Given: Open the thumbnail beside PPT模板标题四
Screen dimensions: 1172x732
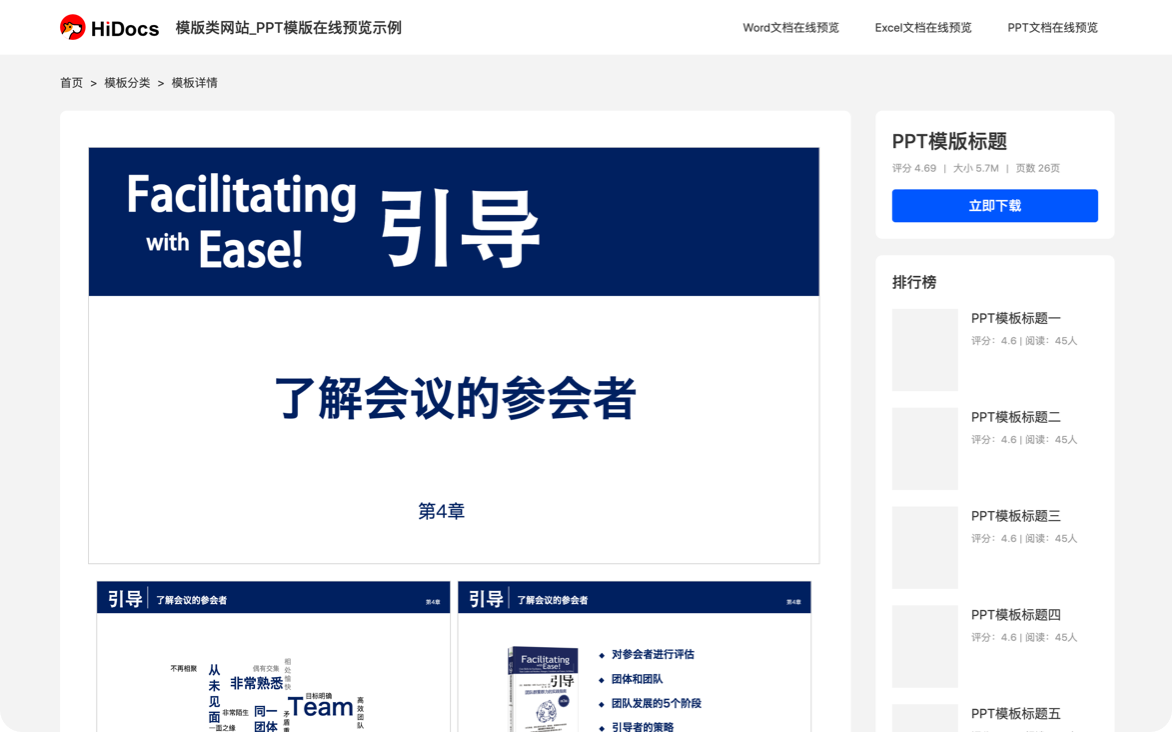Looking at the screenshot, I should pyautogui.click(x=925, y=646).
